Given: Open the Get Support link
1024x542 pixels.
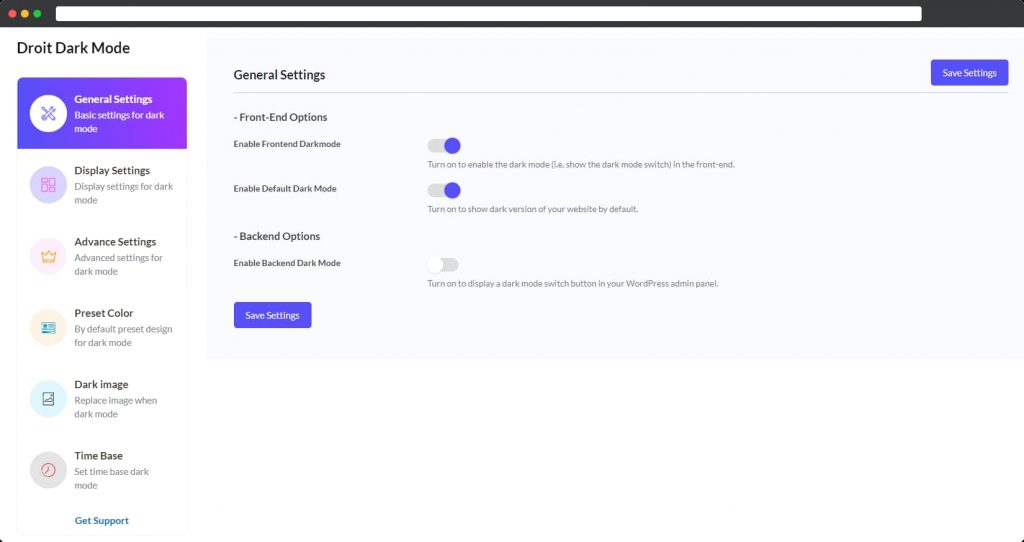Looking at the screenshot, I should (x=101, y=520).
